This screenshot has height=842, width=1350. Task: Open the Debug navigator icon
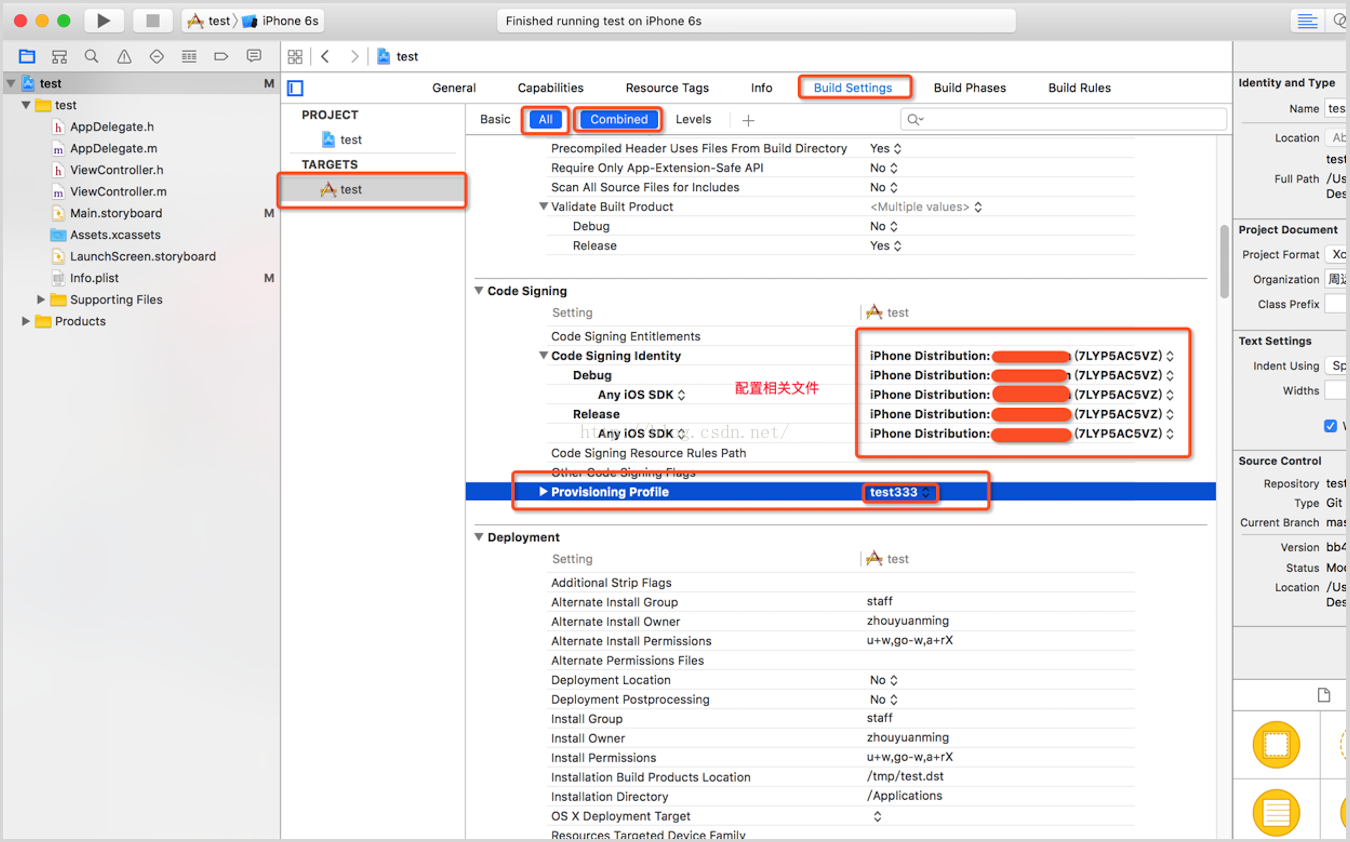(x=189, y=56)
